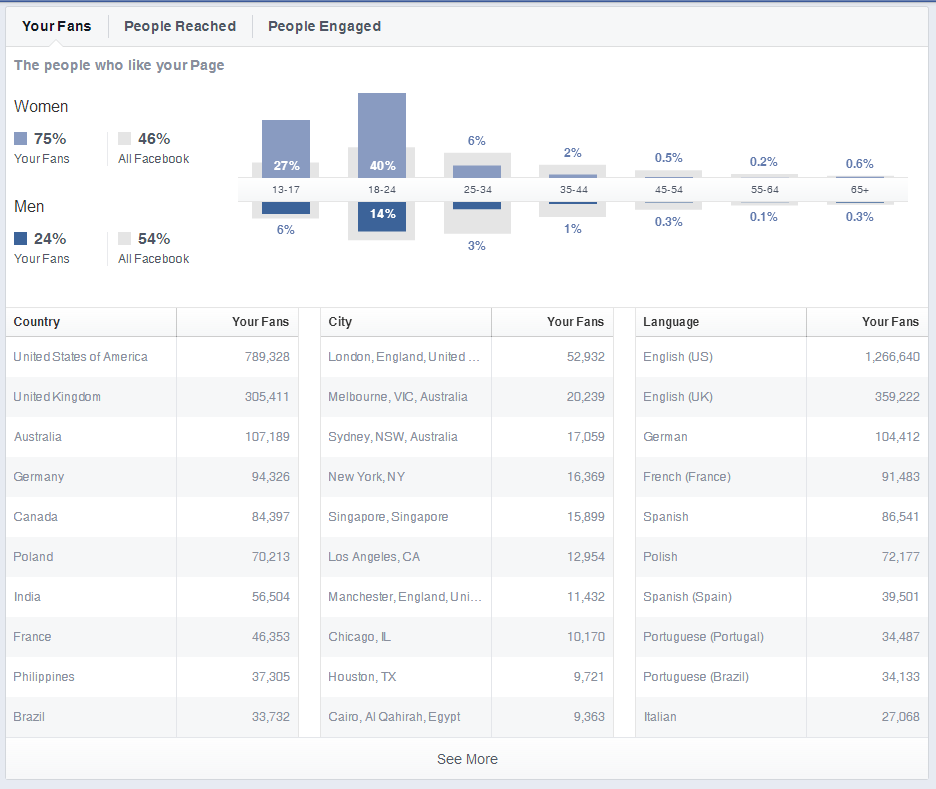Click Polish in the Language table
936x789 pixels.
click(660, 557)
